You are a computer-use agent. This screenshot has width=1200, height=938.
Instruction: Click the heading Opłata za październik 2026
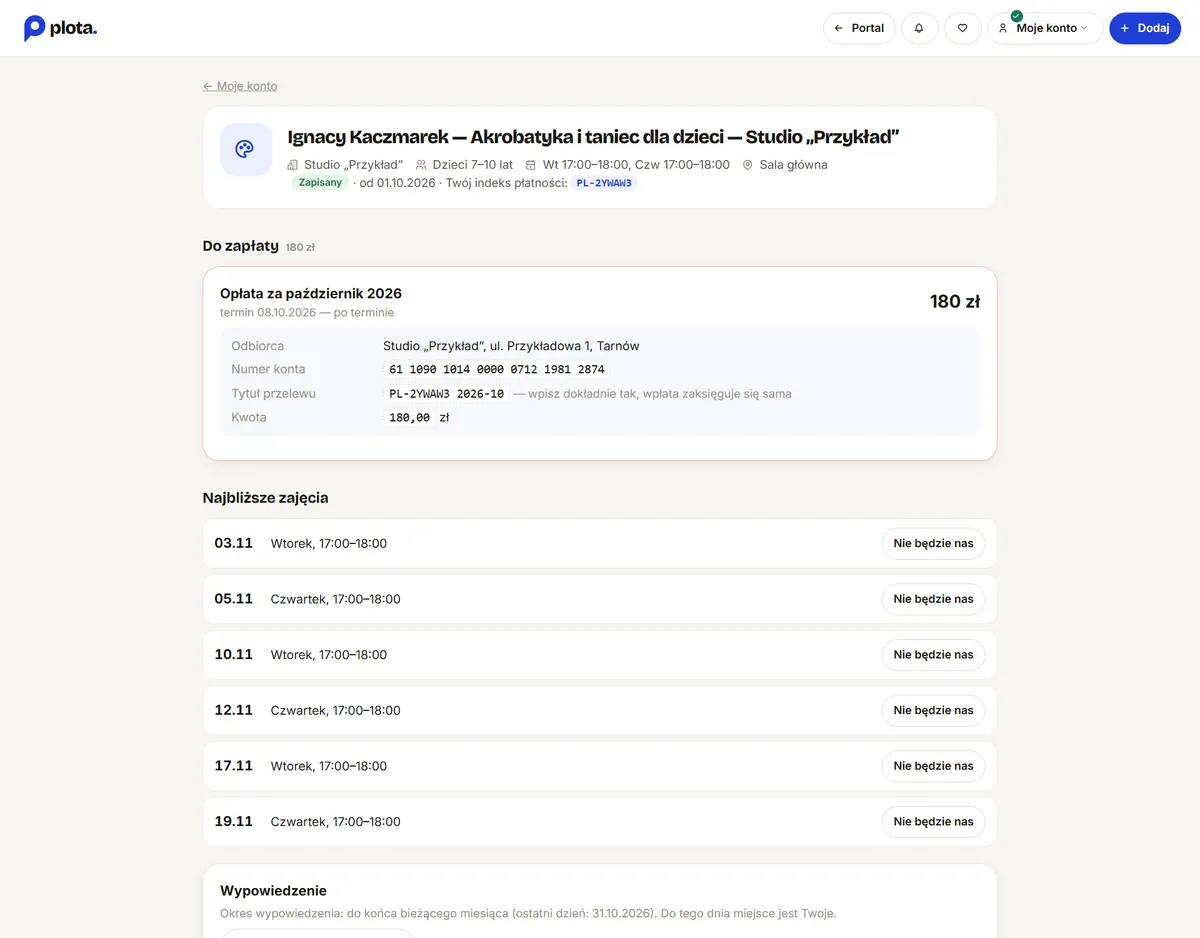[311, 293]
